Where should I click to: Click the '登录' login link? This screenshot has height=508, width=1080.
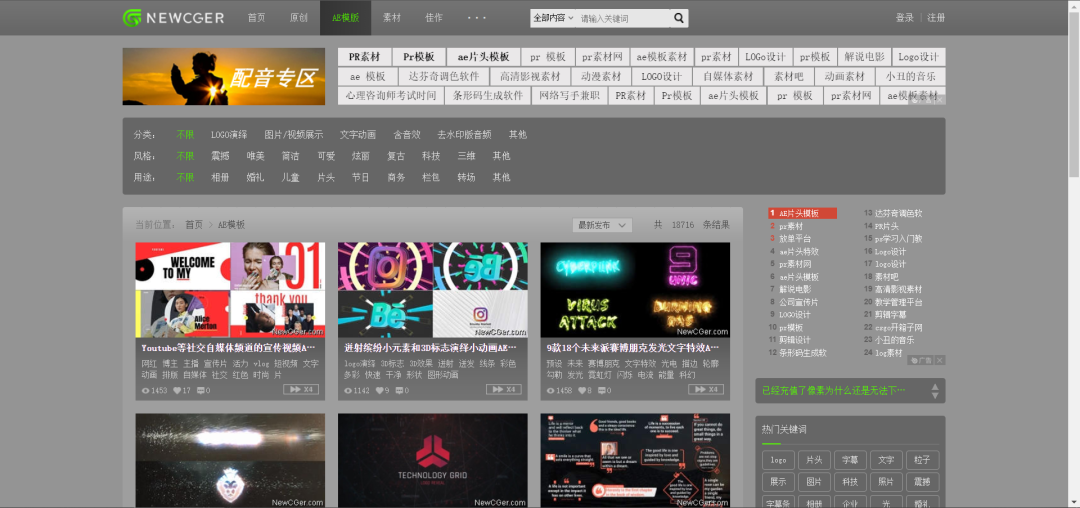pyautogui.click(x=904, y=18)
